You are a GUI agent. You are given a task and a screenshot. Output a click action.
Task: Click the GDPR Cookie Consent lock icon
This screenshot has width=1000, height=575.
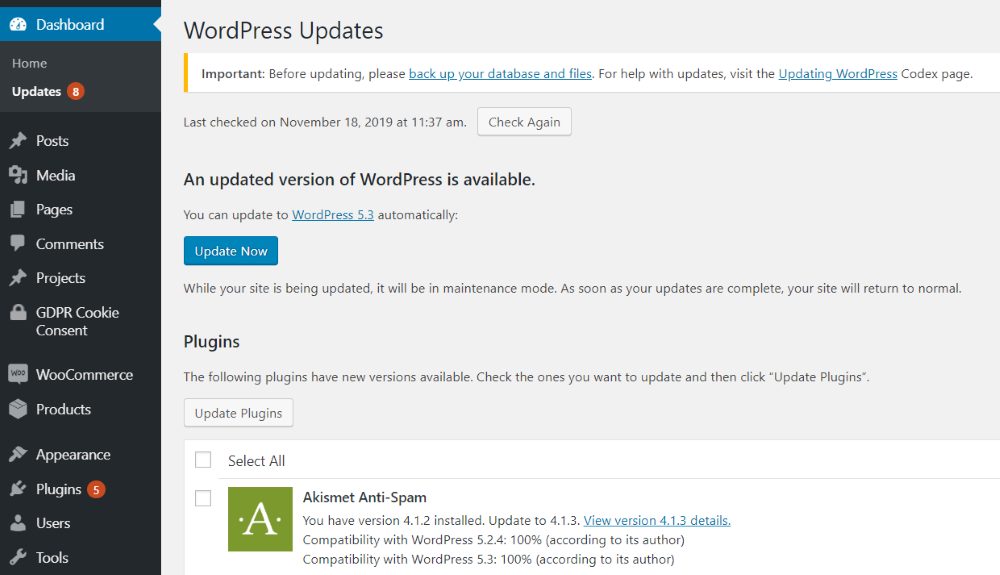tap(18, 312)
